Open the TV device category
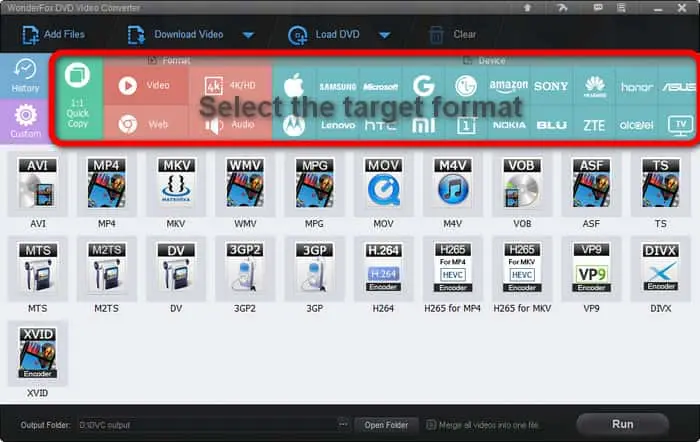The height and width of the screenshot is (442, 700). pos(679,125)
